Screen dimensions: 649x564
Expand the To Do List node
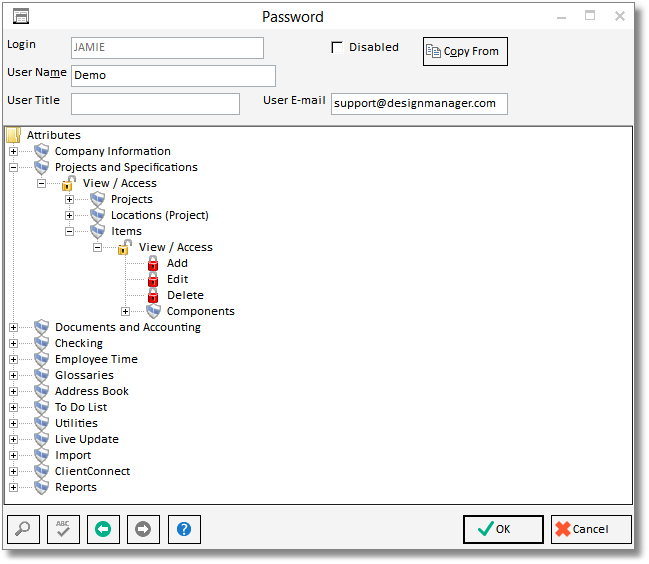pyautogui.click(x=13, y=408)
